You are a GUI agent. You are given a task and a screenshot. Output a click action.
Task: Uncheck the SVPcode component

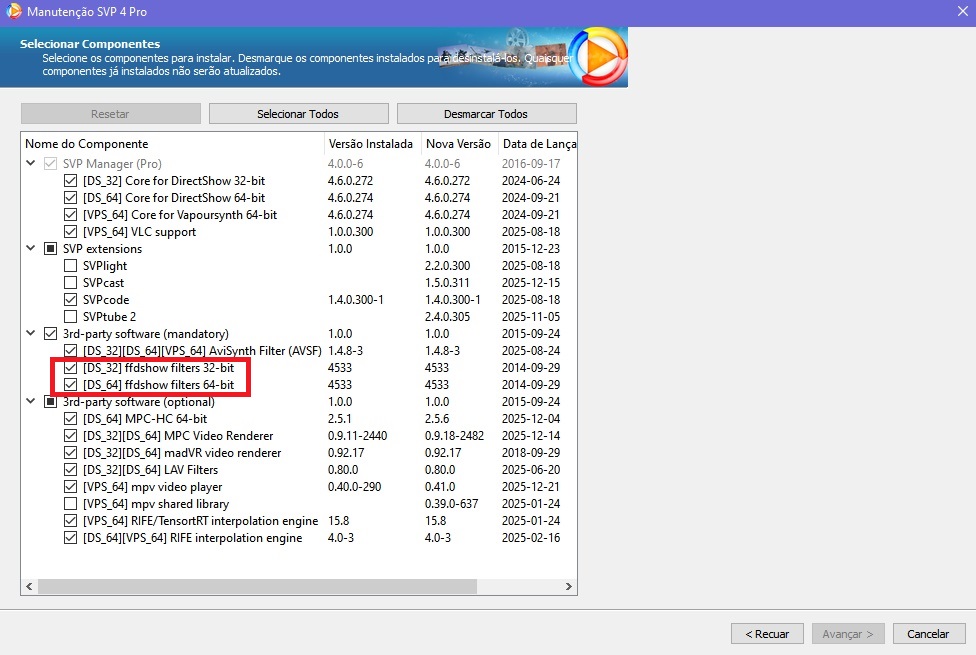coord(70,300)
